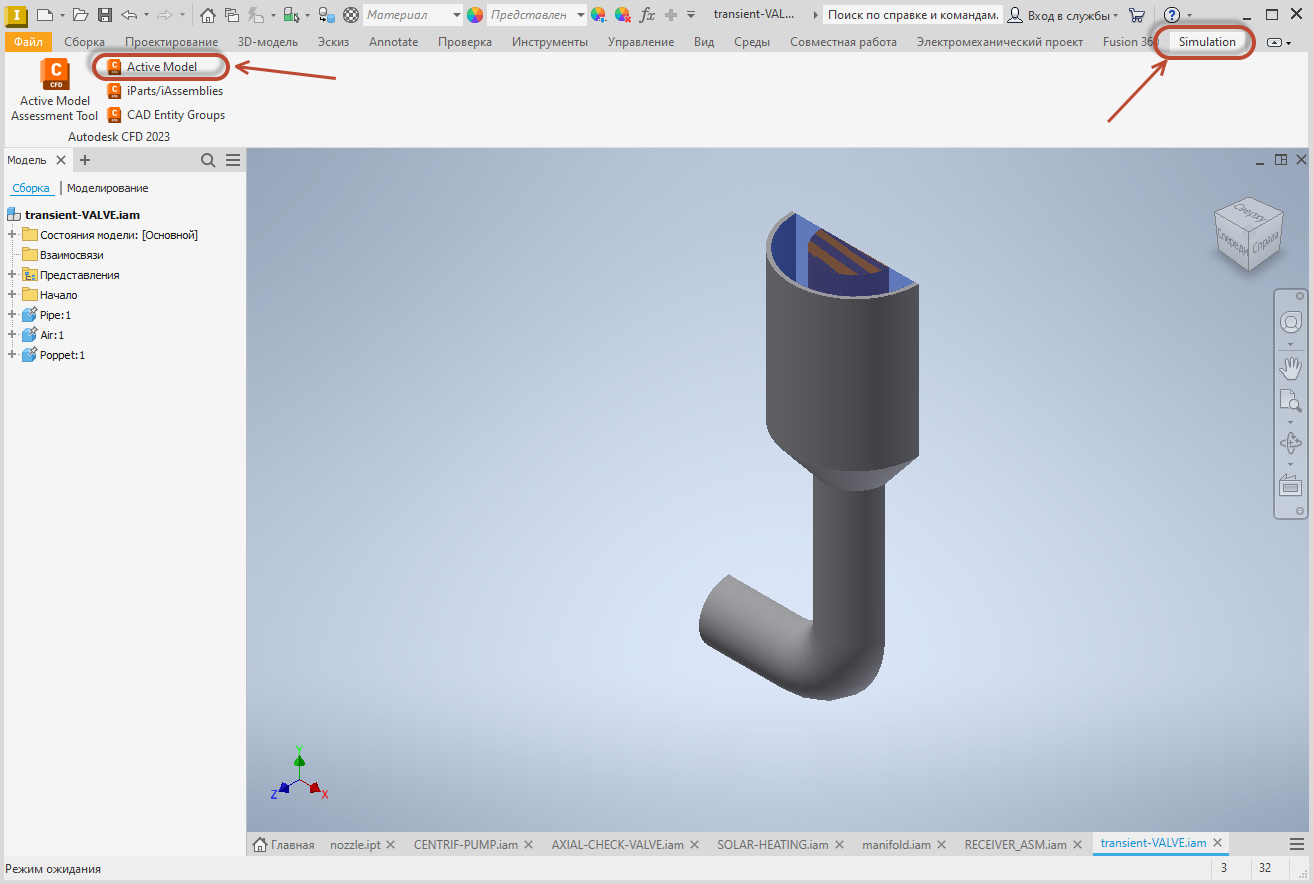This screenshot has width=1313, height=884.
Task: Select the Air:1 component in browser
Action: [x=52, y=335]
